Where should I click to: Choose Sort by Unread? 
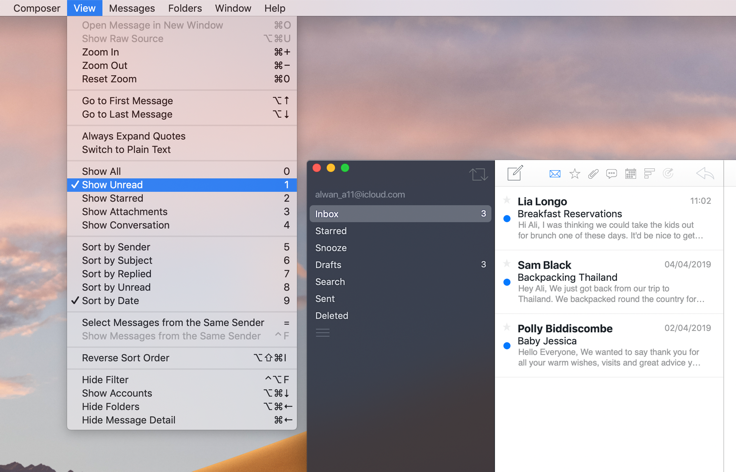point(182,287)
